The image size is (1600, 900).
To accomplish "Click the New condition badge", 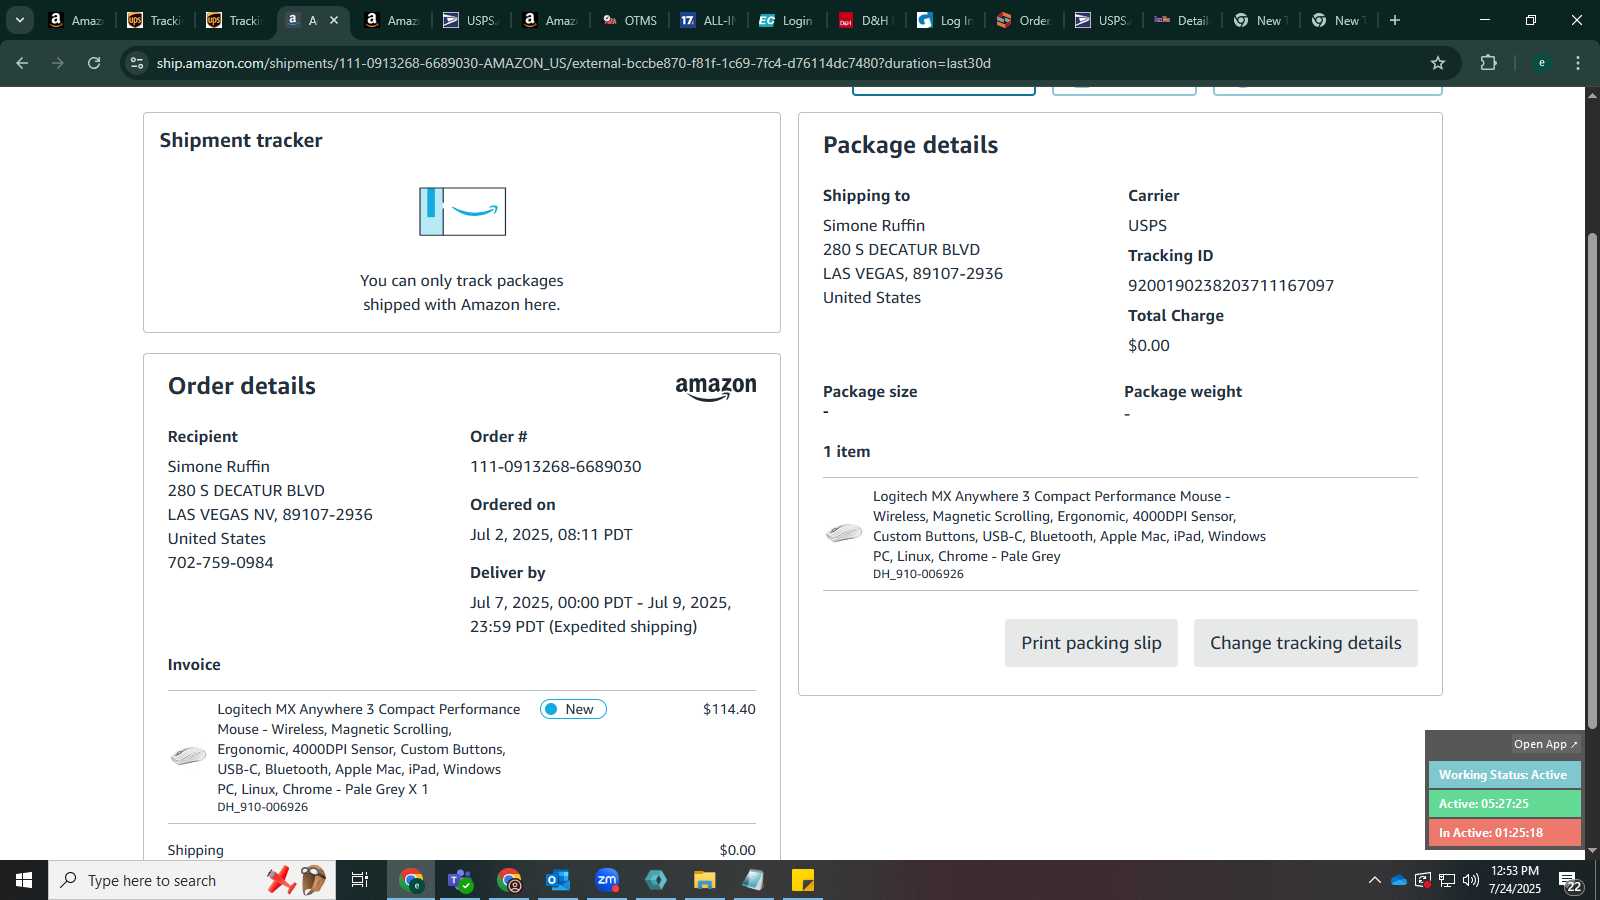I will 573,709.
